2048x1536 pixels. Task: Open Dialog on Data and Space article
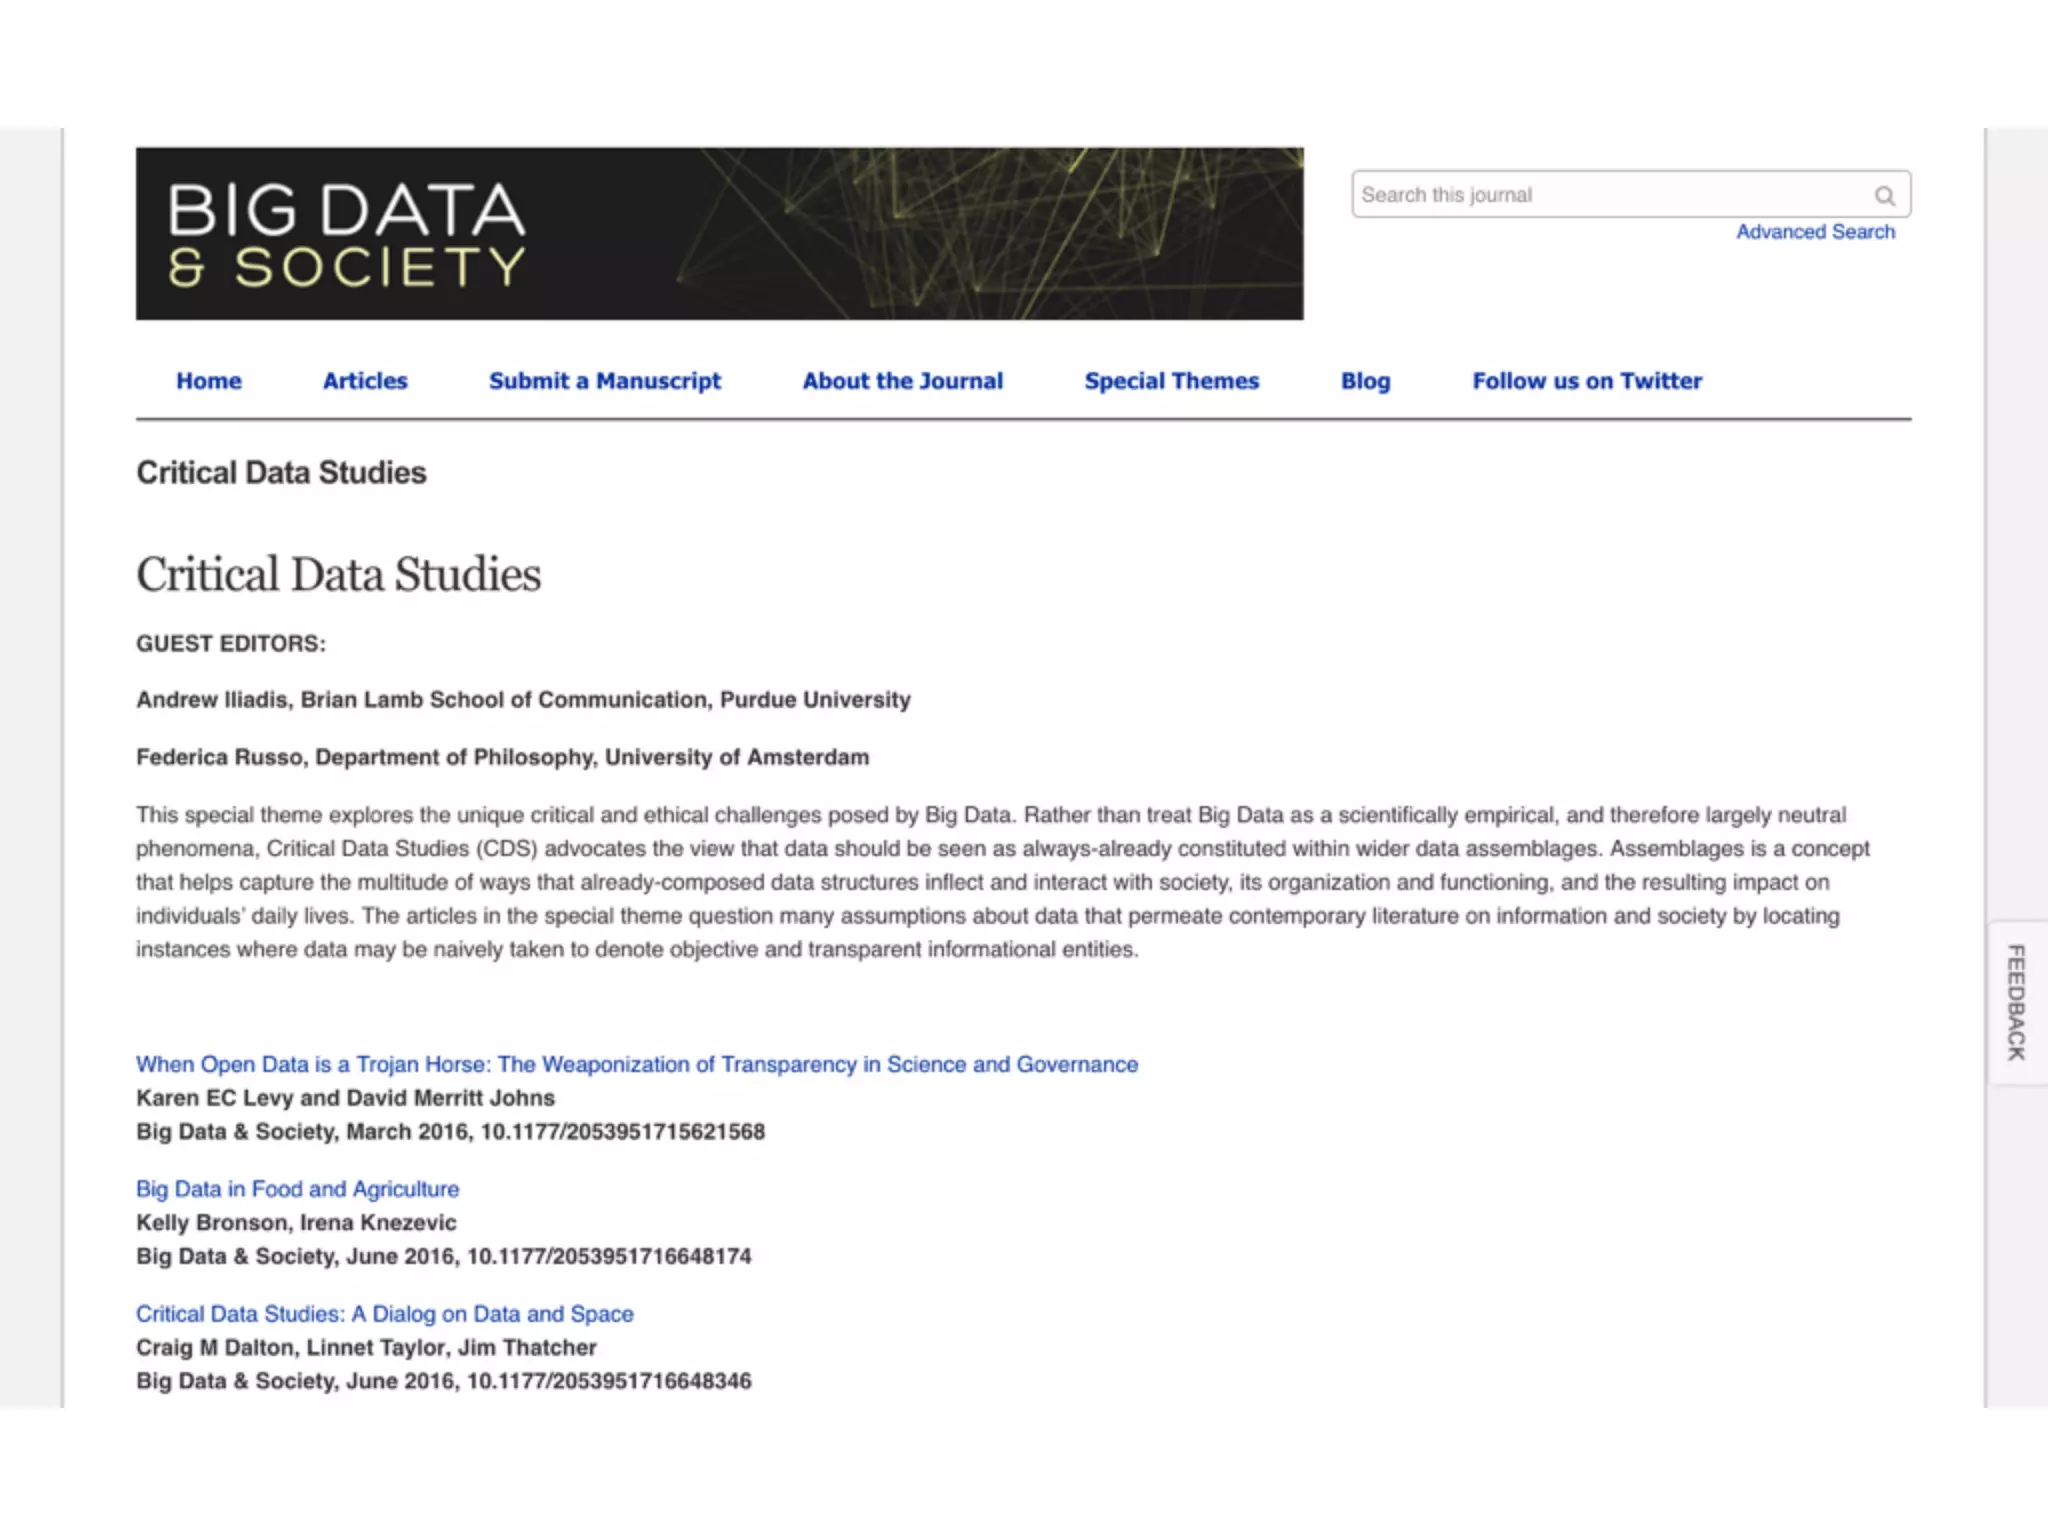click(x=384, y=1314)
